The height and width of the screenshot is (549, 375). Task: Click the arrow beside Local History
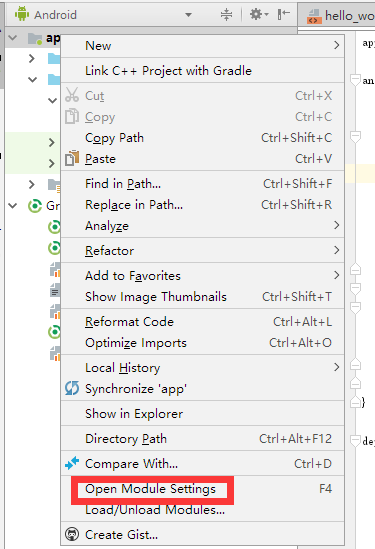336,367
